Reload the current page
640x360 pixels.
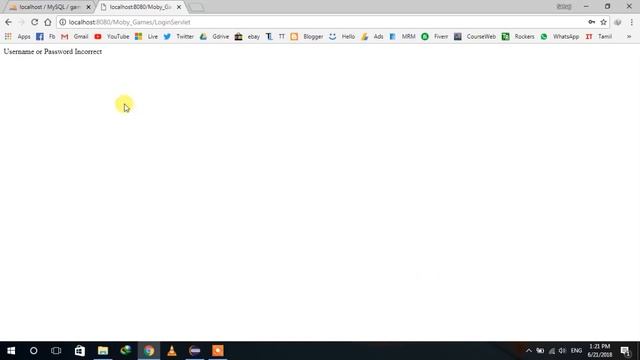pos(35,22)
